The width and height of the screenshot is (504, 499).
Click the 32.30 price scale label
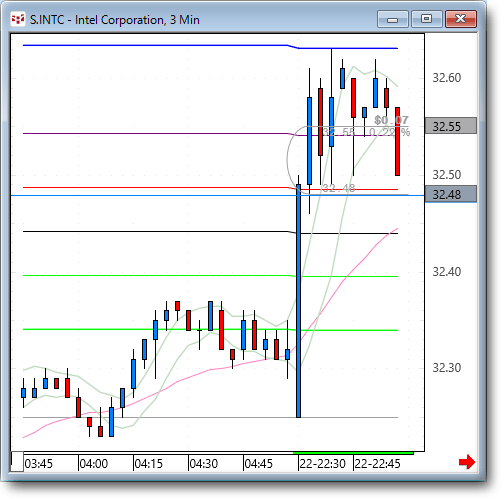click(x=447, y=368)
